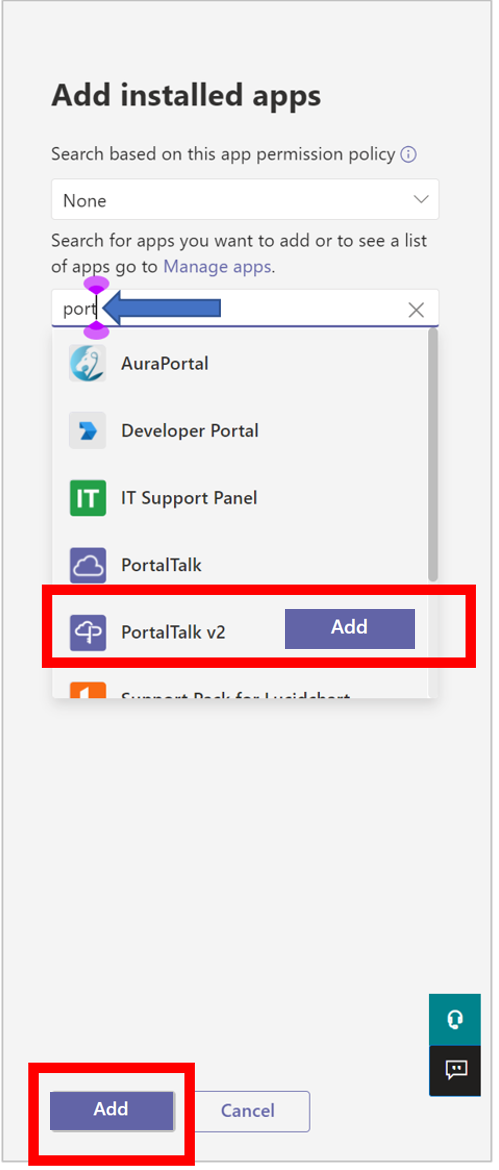Add the PortalTalk v2 app
The width and height of the screenshot is (499, 1170).
click(350, 628)
